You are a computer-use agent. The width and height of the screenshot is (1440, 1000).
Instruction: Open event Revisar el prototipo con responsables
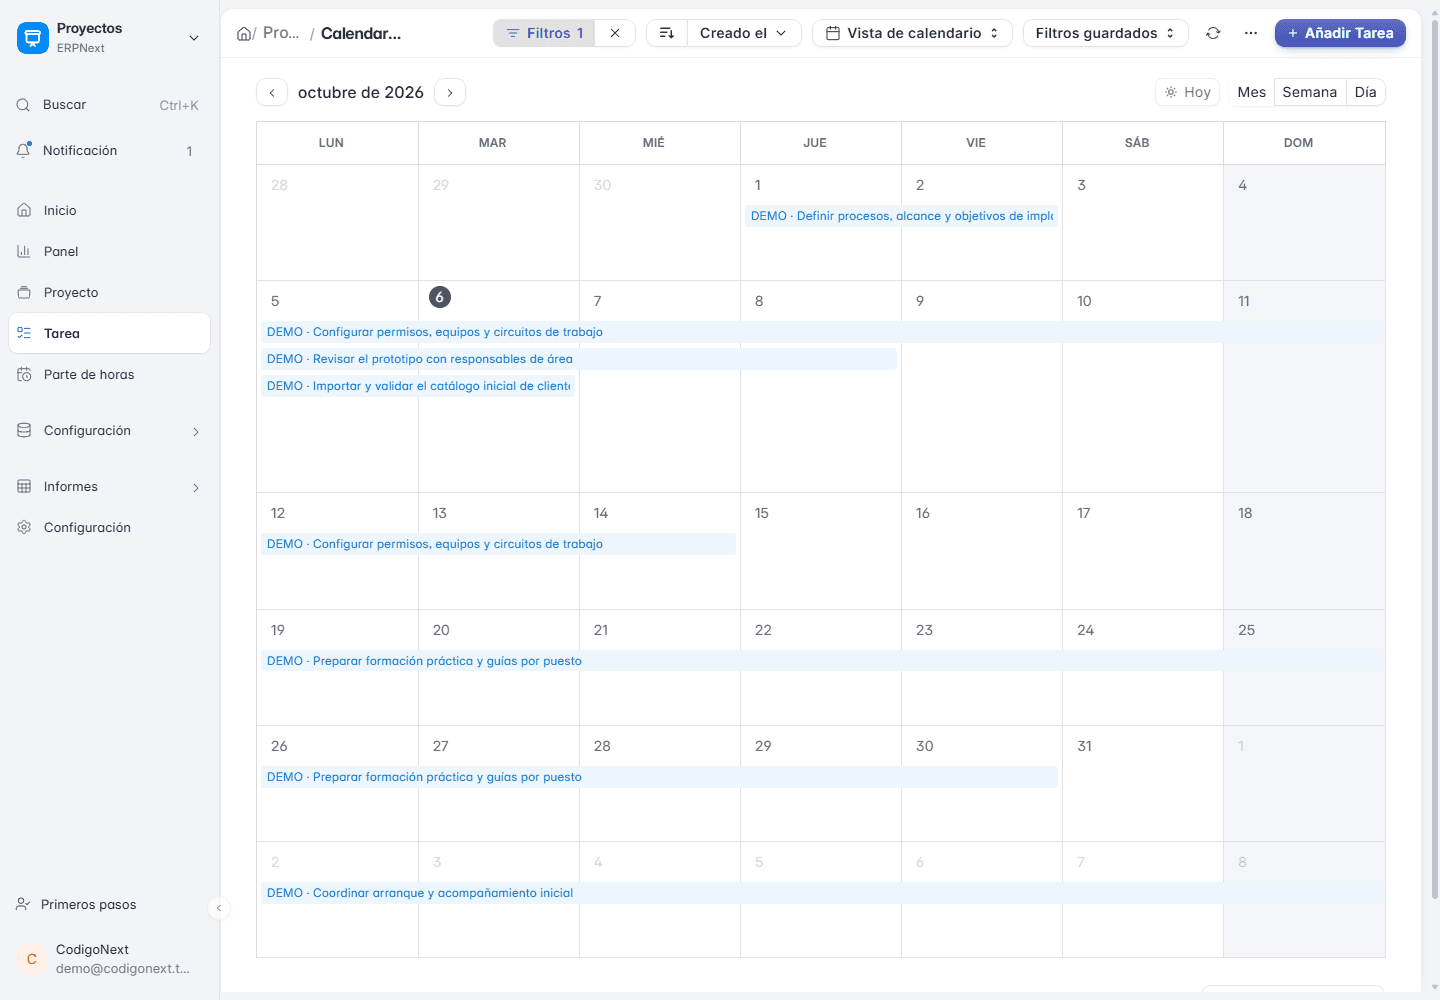579,359
